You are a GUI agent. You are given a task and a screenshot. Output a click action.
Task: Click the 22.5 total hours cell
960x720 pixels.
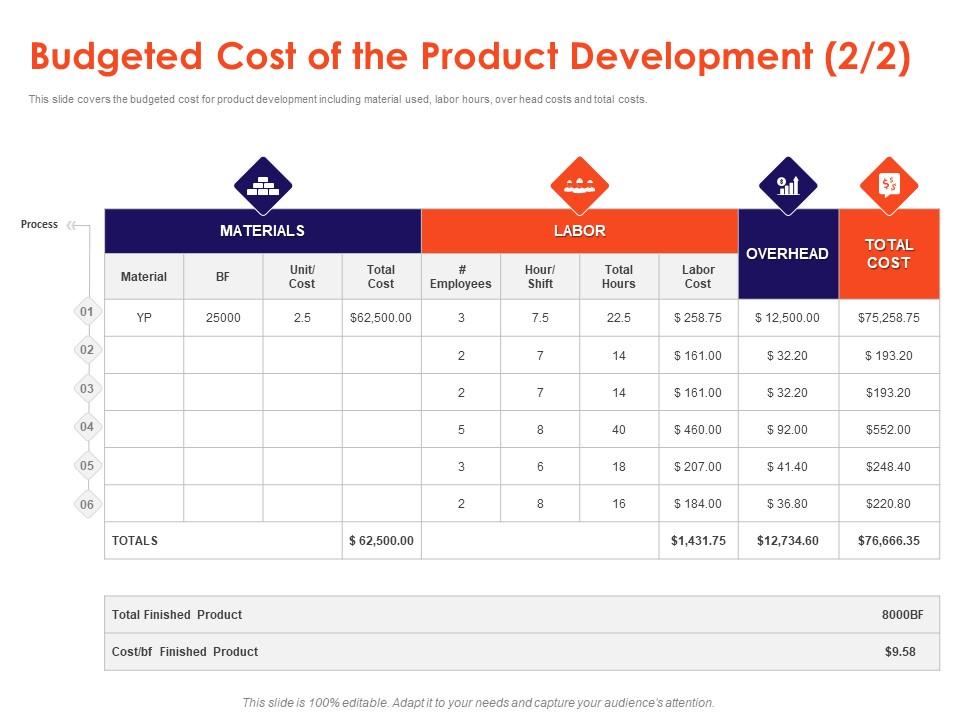click(x=619, y=318)
